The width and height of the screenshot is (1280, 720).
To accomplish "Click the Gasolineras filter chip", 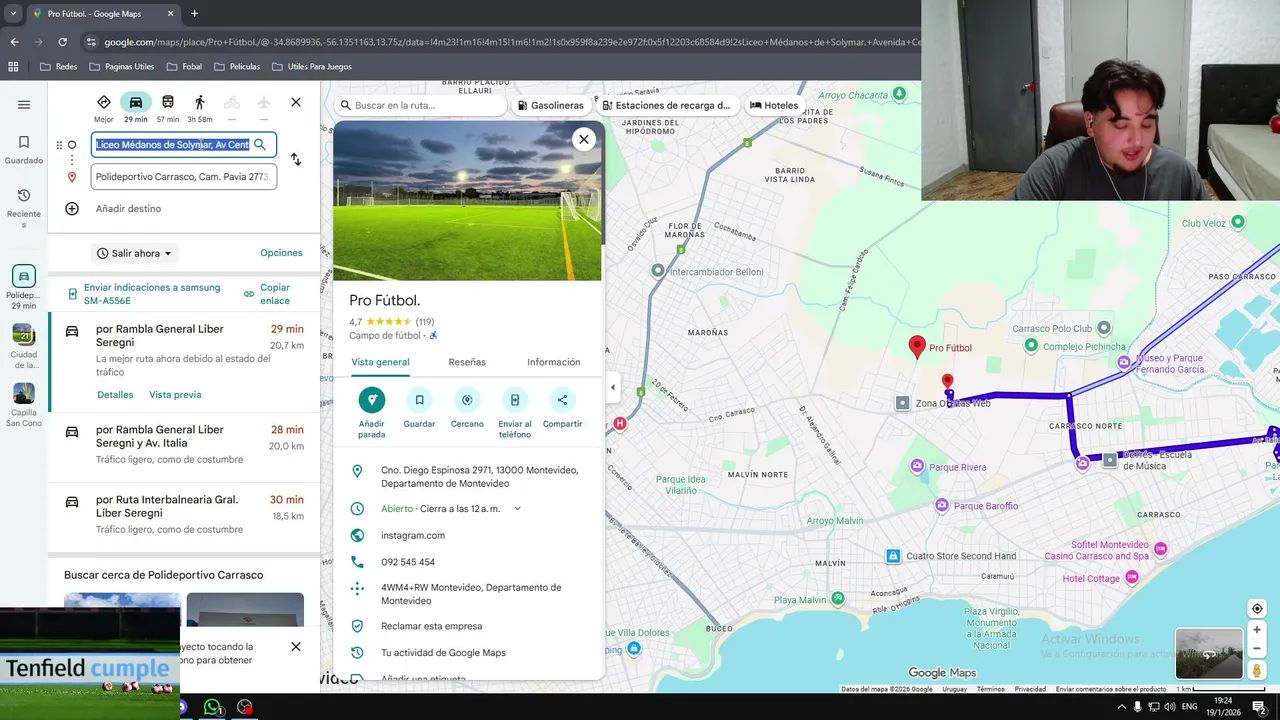I will click(x=551, y=105).
